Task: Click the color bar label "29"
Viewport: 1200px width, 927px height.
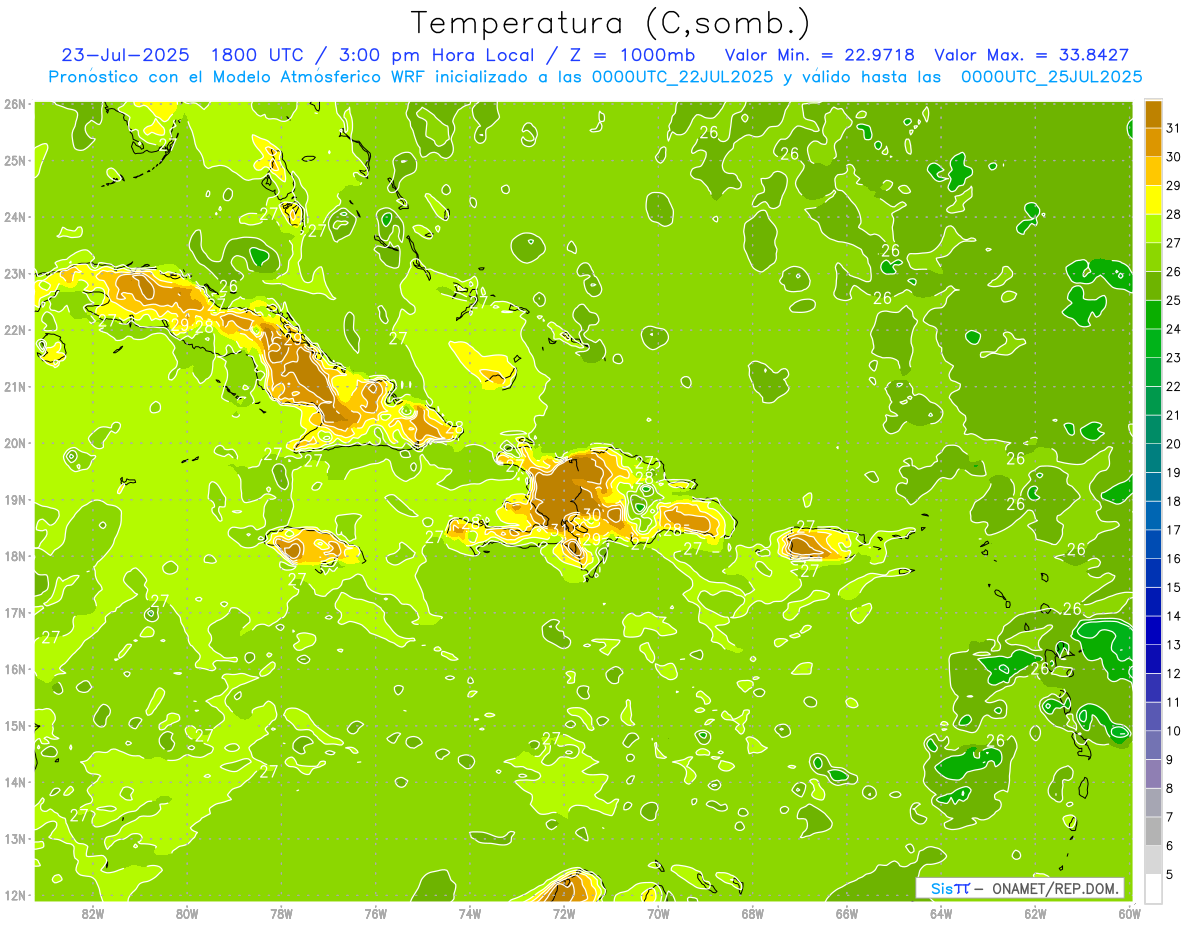Action: [x=1173, y=186]
